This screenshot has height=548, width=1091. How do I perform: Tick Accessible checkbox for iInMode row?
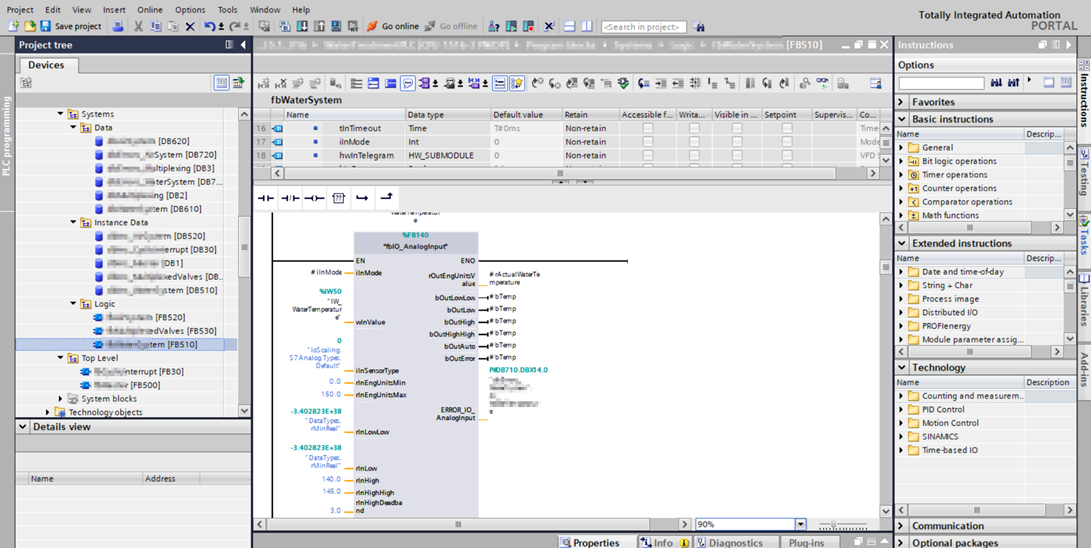pyautogui.click(x=648, y=142)
